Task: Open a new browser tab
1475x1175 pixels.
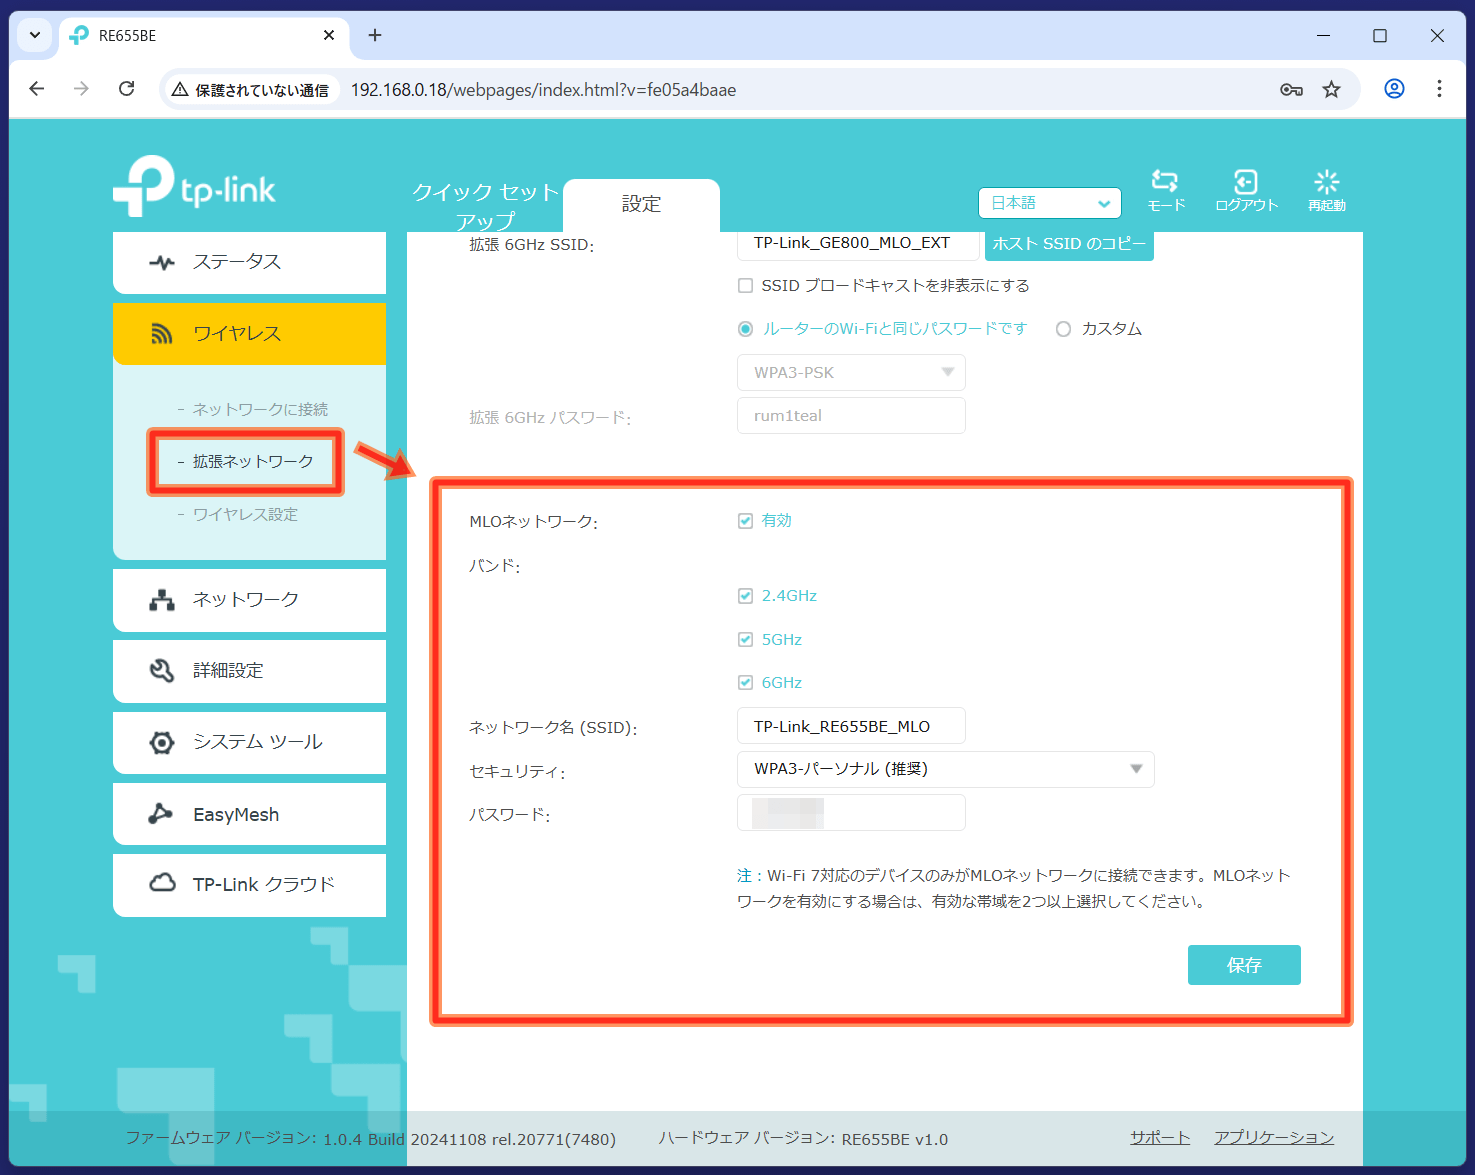Action: [x=375, y=35]
